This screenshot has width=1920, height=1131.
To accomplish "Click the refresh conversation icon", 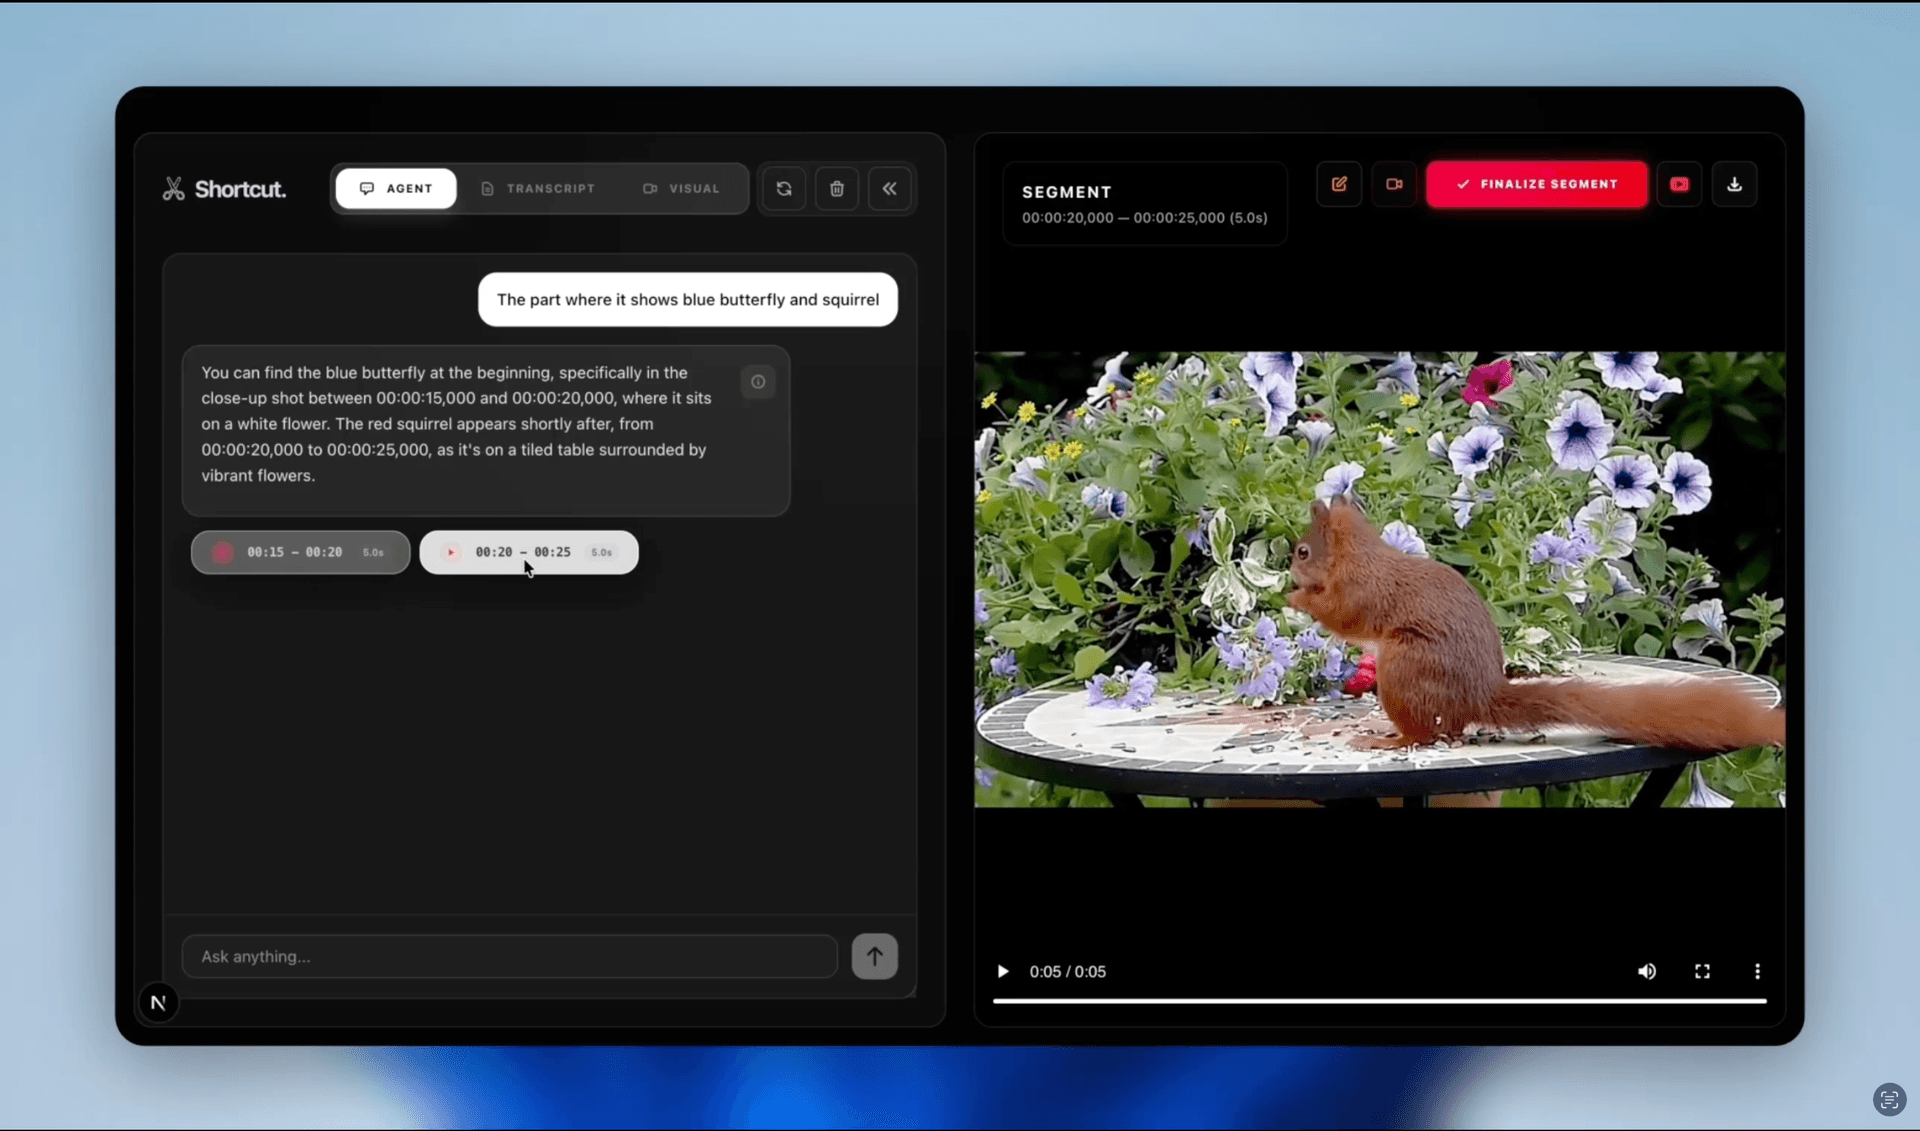I will point(784,188).
